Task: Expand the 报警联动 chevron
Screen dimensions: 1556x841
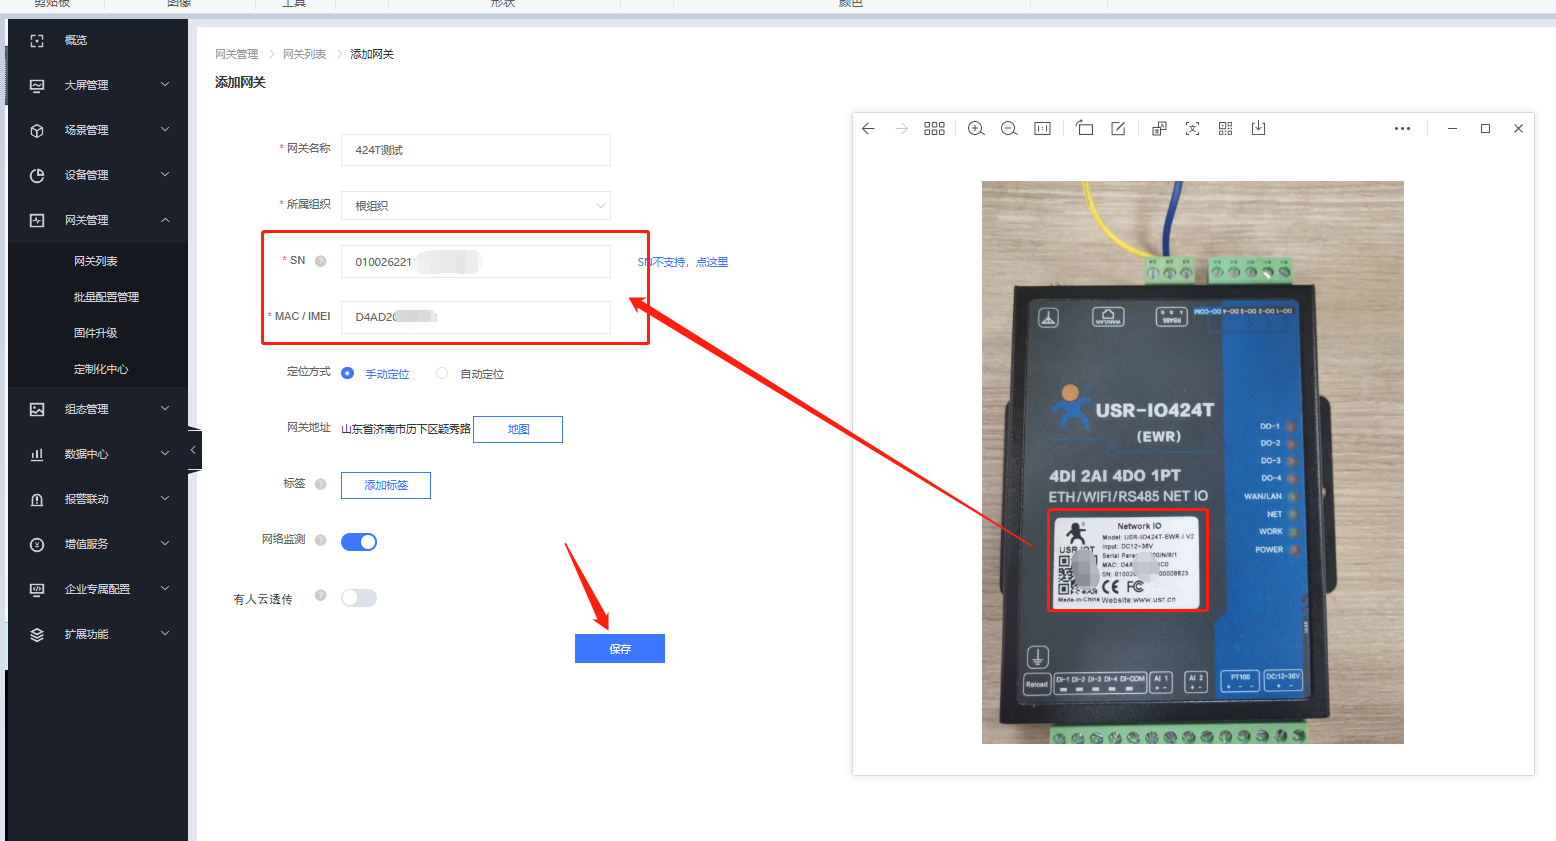Action: click(x=165, y=499)
